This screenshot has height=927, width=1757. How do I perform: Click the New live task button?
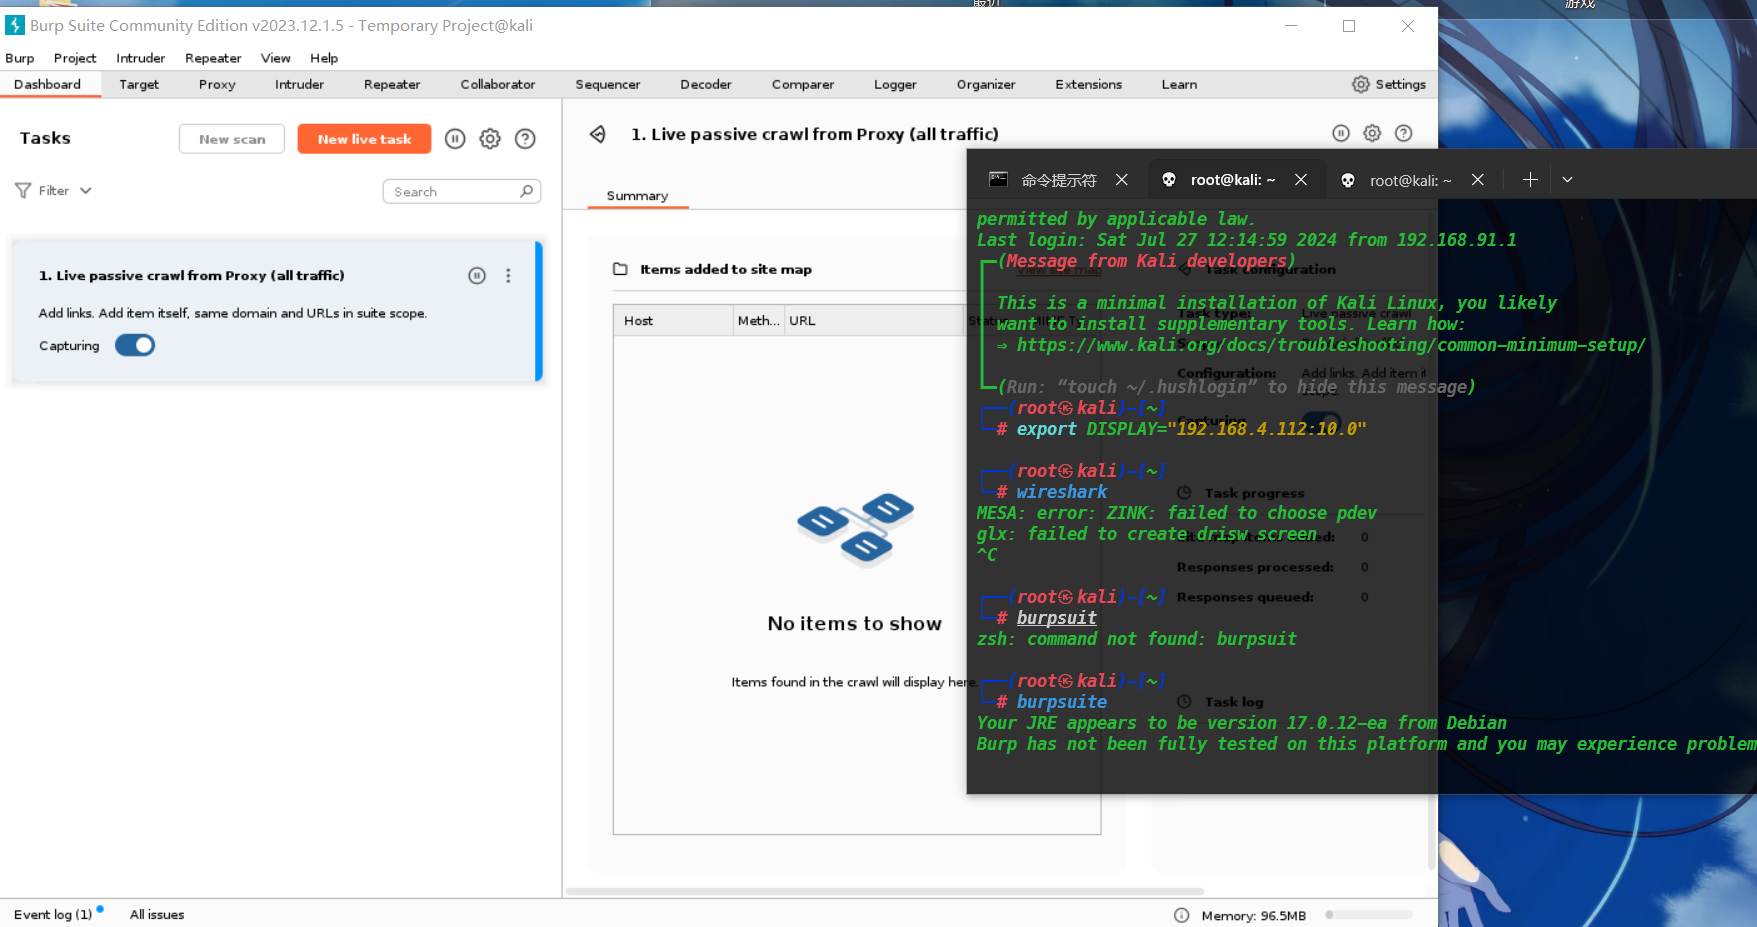(364, 139)
